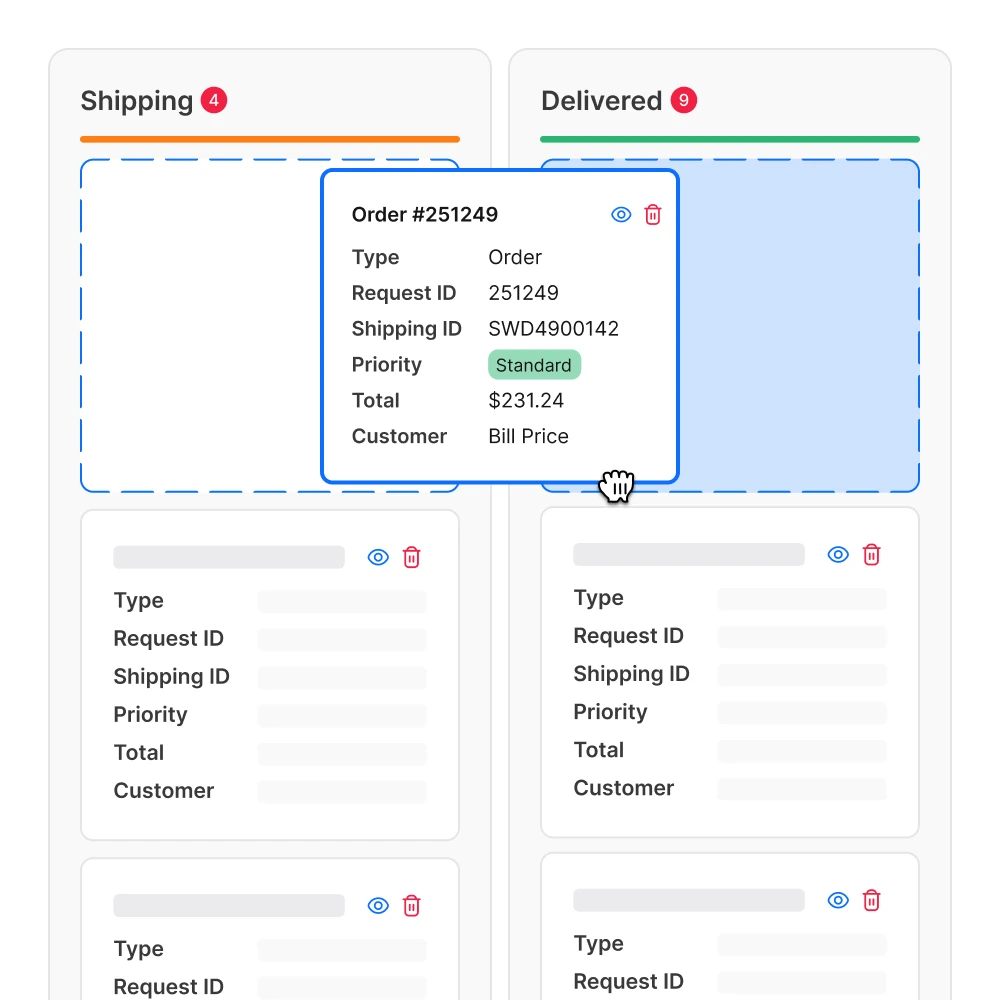The width and height of the screenshot is (1000, 1000).
Task: Delete first placeholder card in Shipping column
Action: point(411,557)
